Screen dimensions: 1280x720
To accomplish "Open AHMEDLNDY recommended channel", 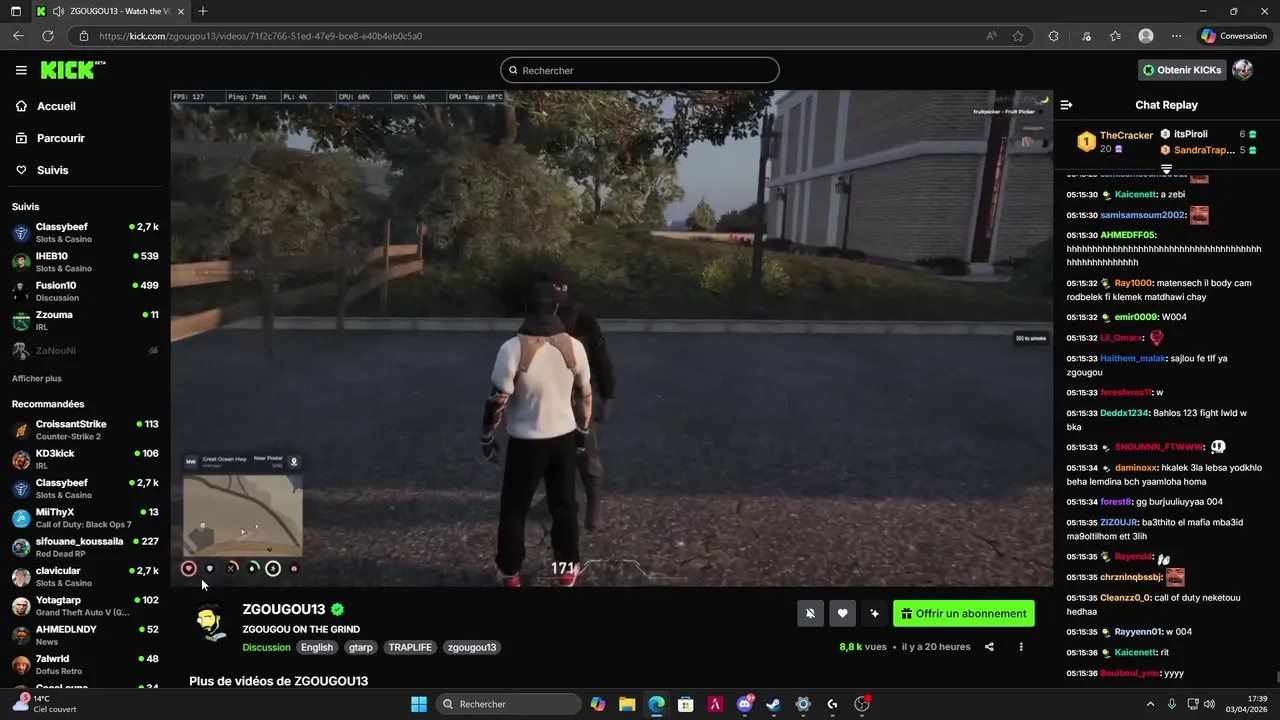I will pyautogui.click(x=85, y=635).
